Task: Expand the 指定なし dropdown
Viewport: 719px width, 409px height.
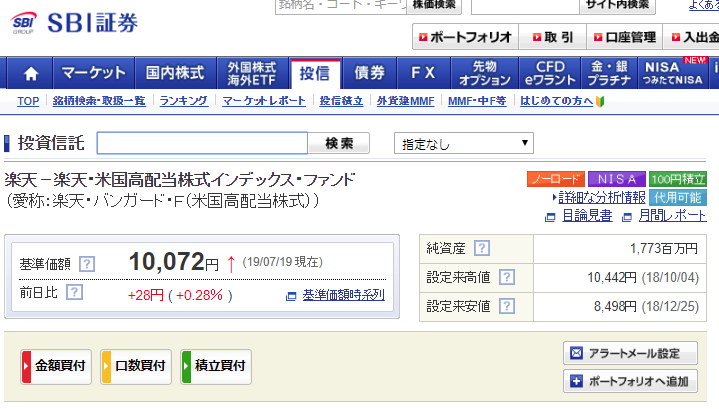Action: [x=464, y=144]
